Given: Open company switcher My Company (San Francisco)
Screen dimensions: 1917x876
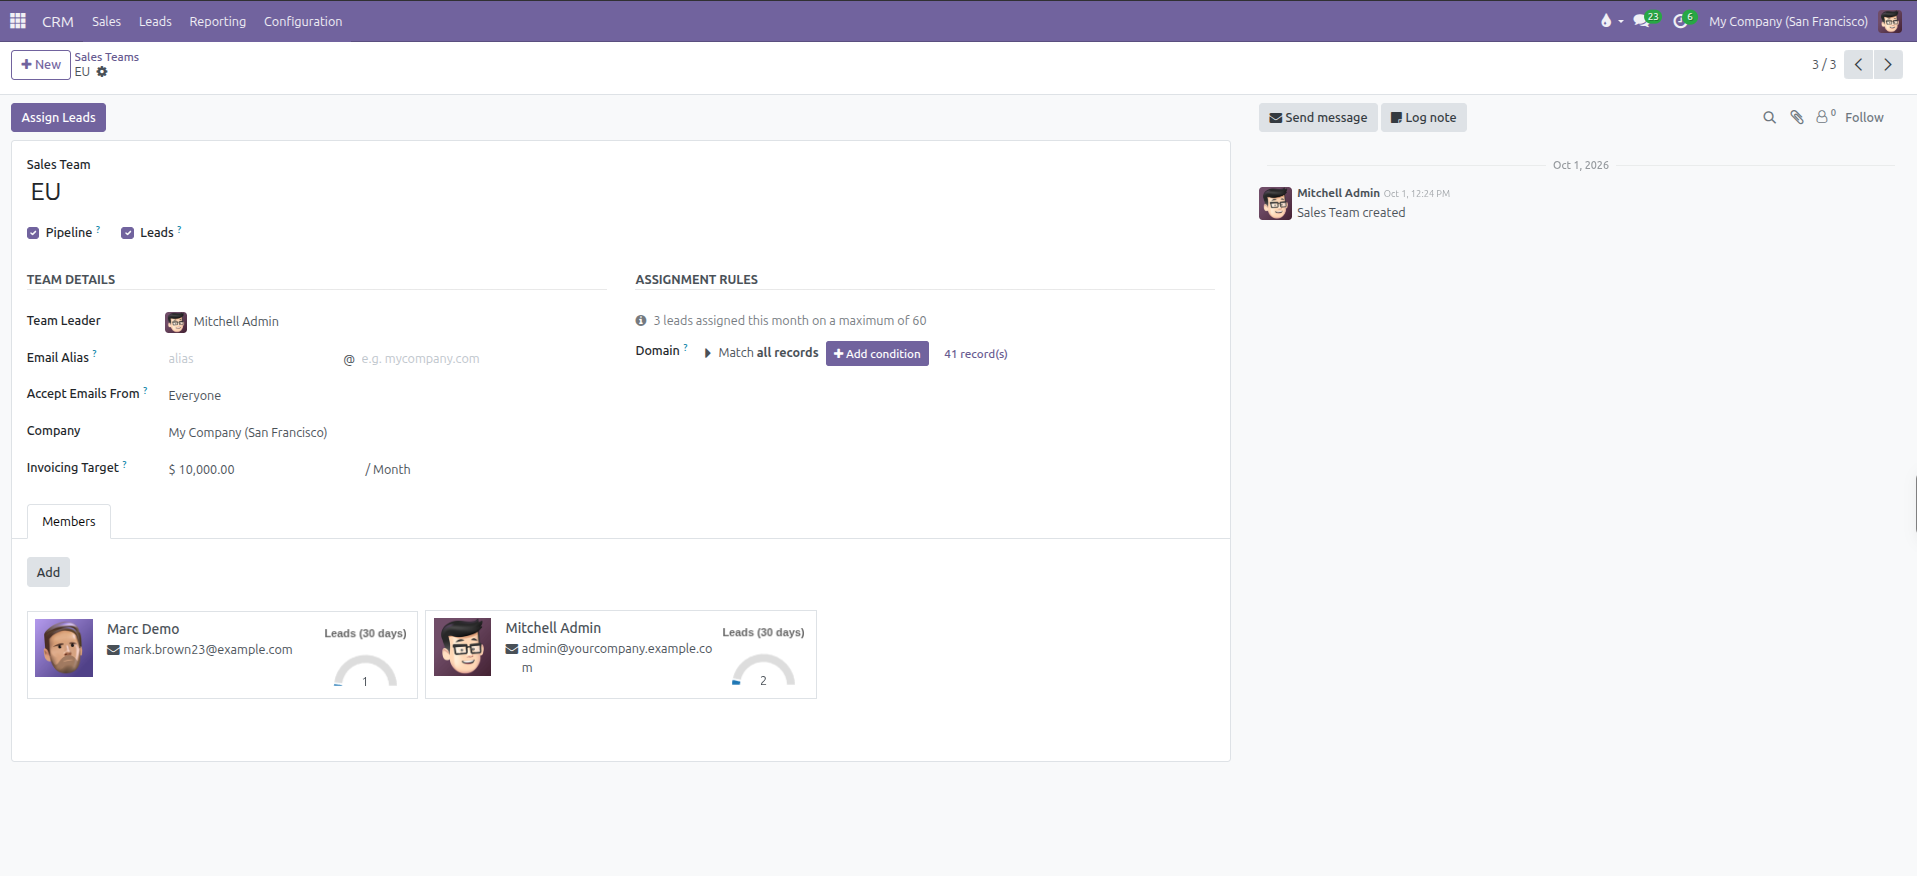Looking at the screenshot, I should [1788, 21].
